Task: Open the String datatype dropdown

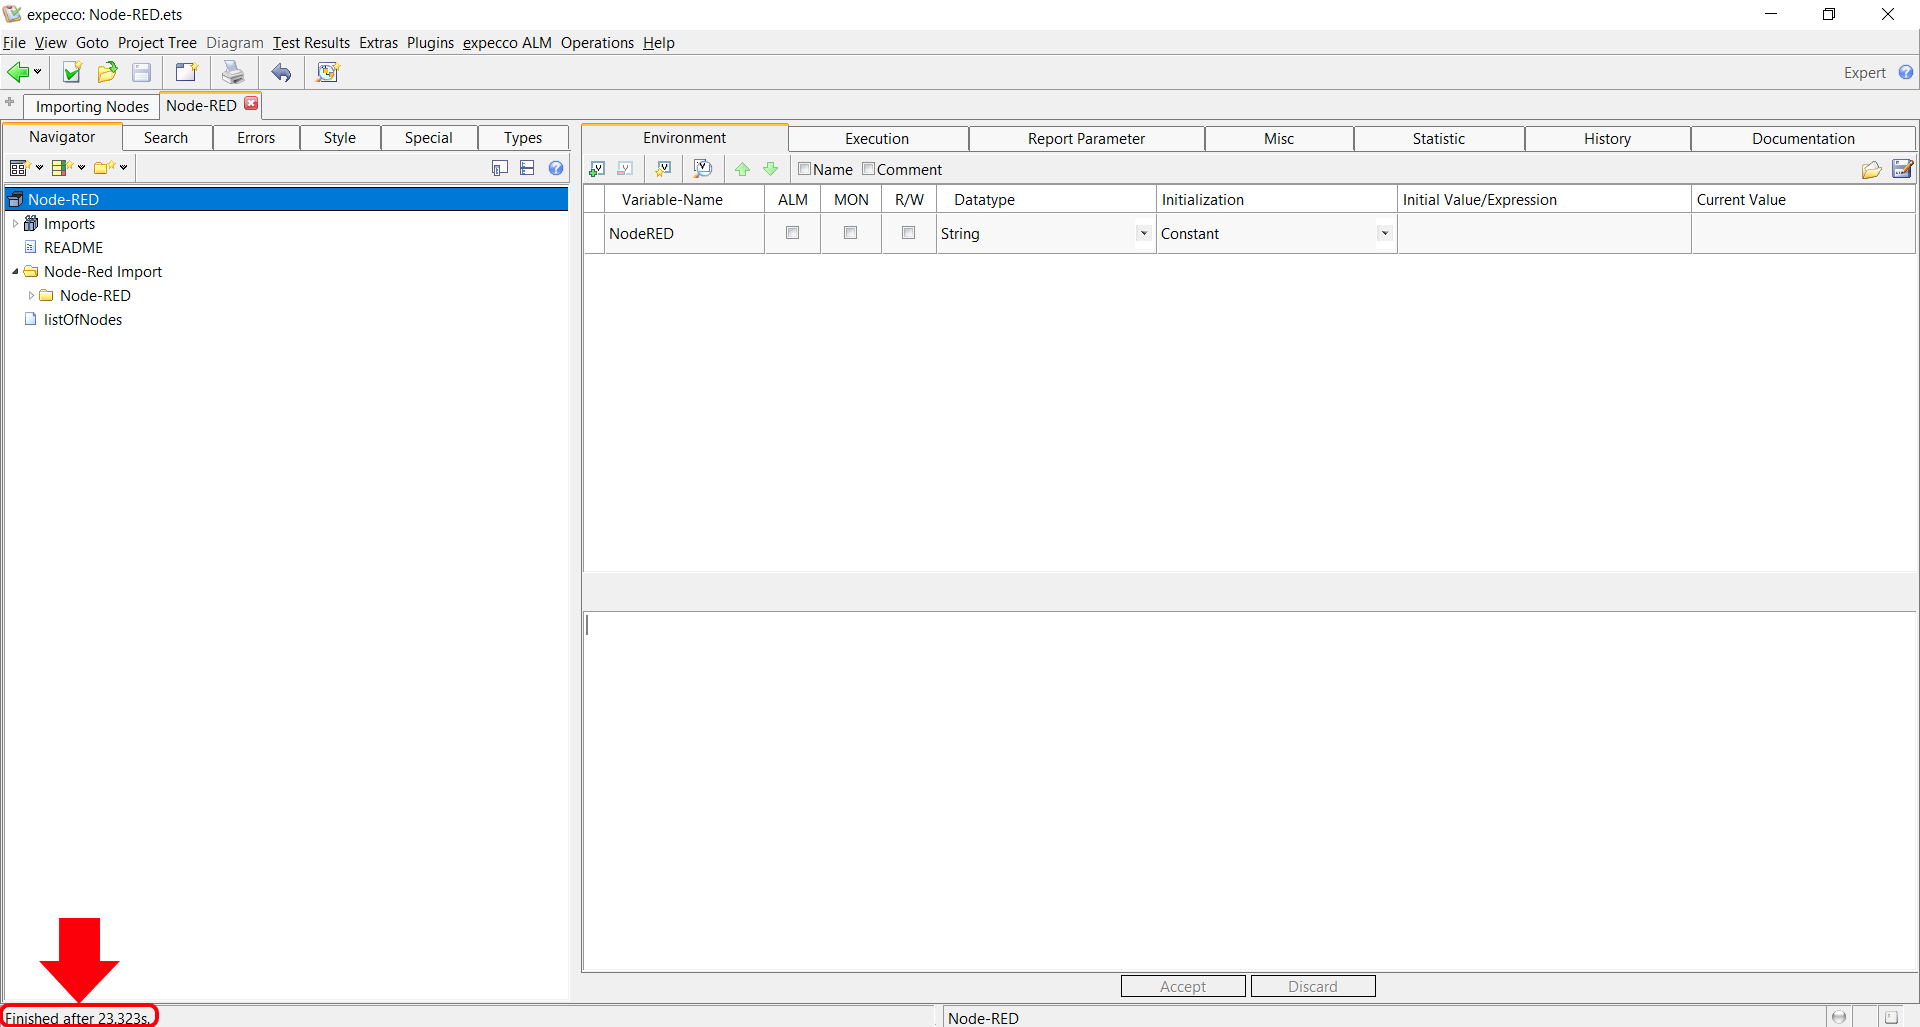Action: (x=1143, y=233)
